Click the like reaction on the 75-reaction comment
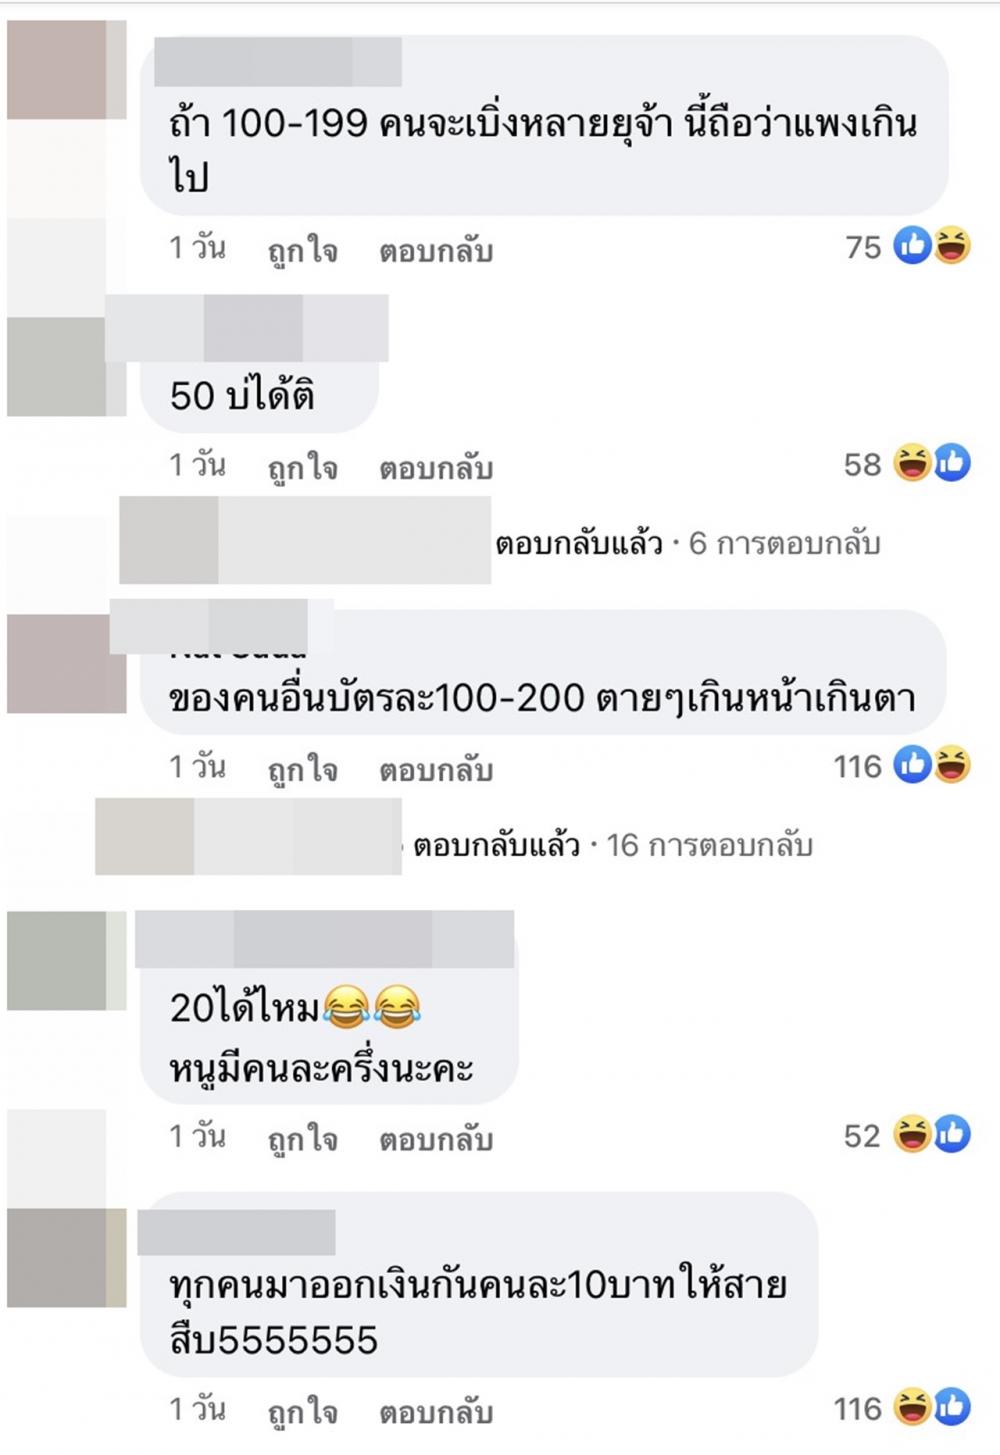 click(912, 245)
